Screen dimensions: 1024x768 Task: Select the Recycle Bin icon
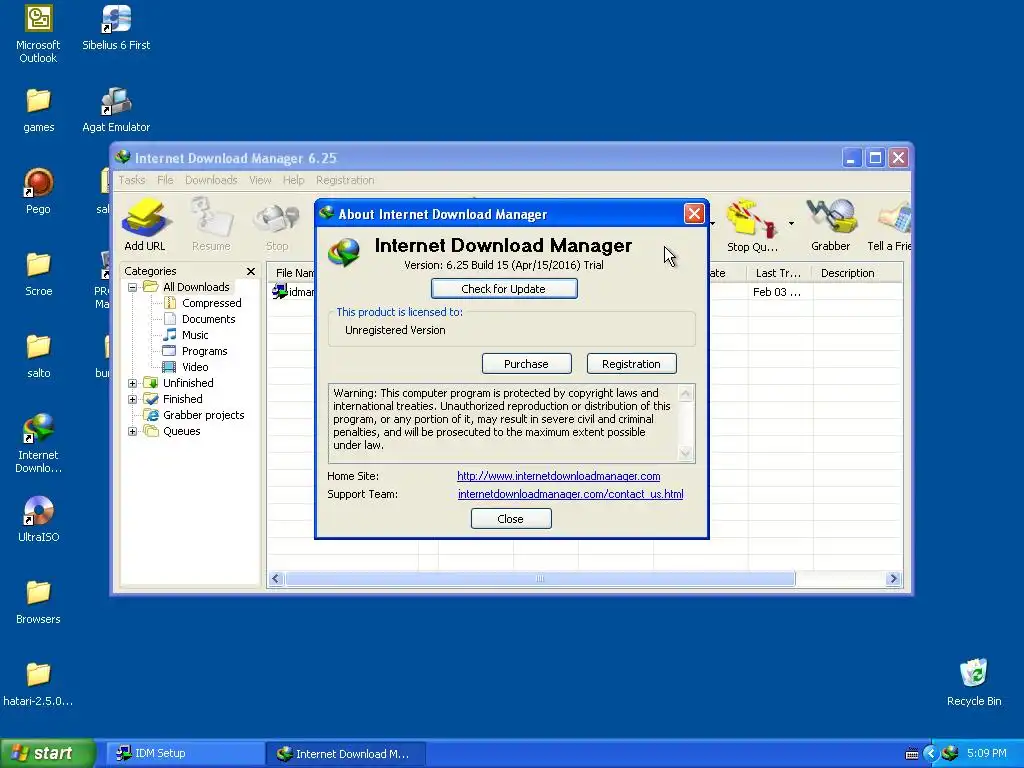tap(974, 682)
